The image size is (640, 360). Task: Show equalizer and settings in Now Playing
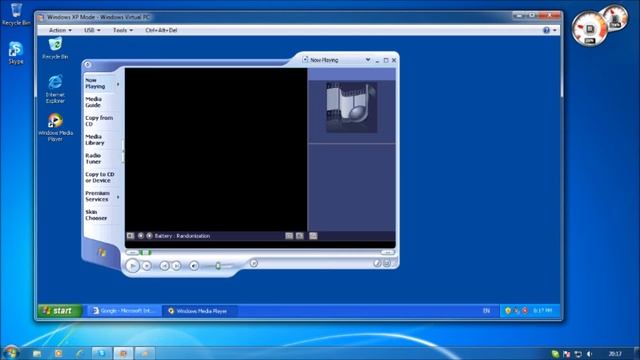(131, 236)
